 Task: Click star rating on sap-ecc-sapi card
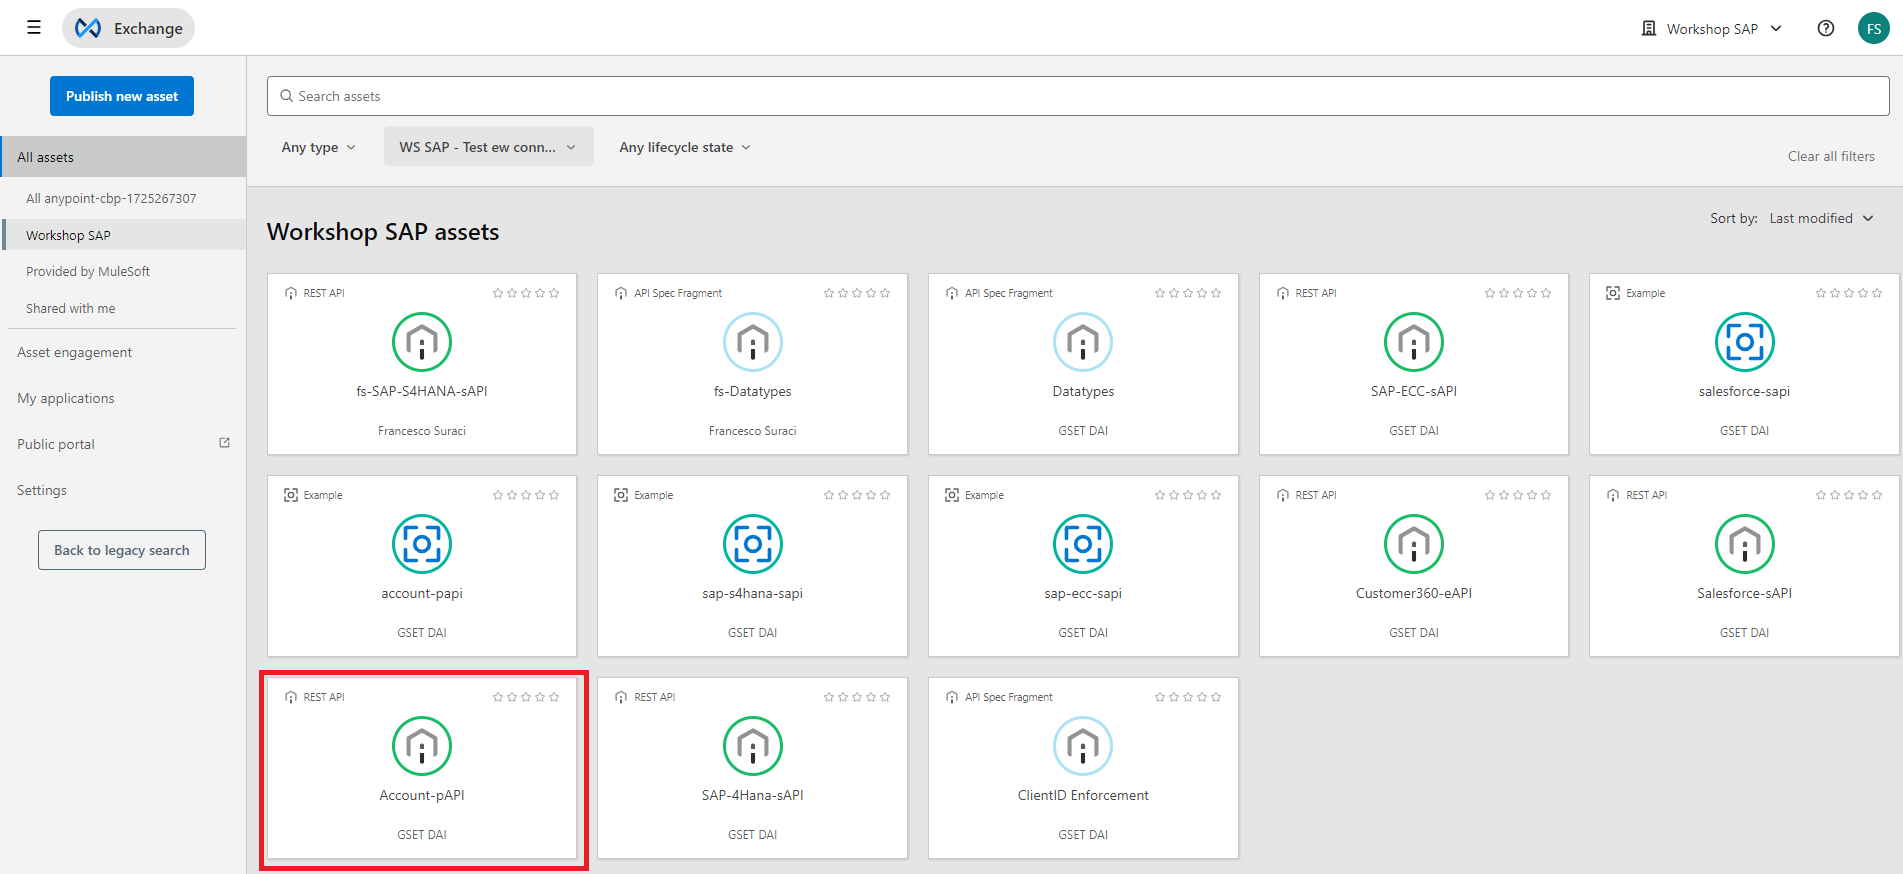pyautogui.click(x=1188, y=495)
